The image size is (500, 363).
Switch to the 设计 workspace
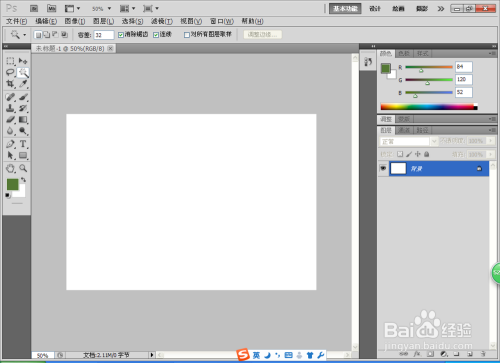pyautogui.click(x=375, y=9)
